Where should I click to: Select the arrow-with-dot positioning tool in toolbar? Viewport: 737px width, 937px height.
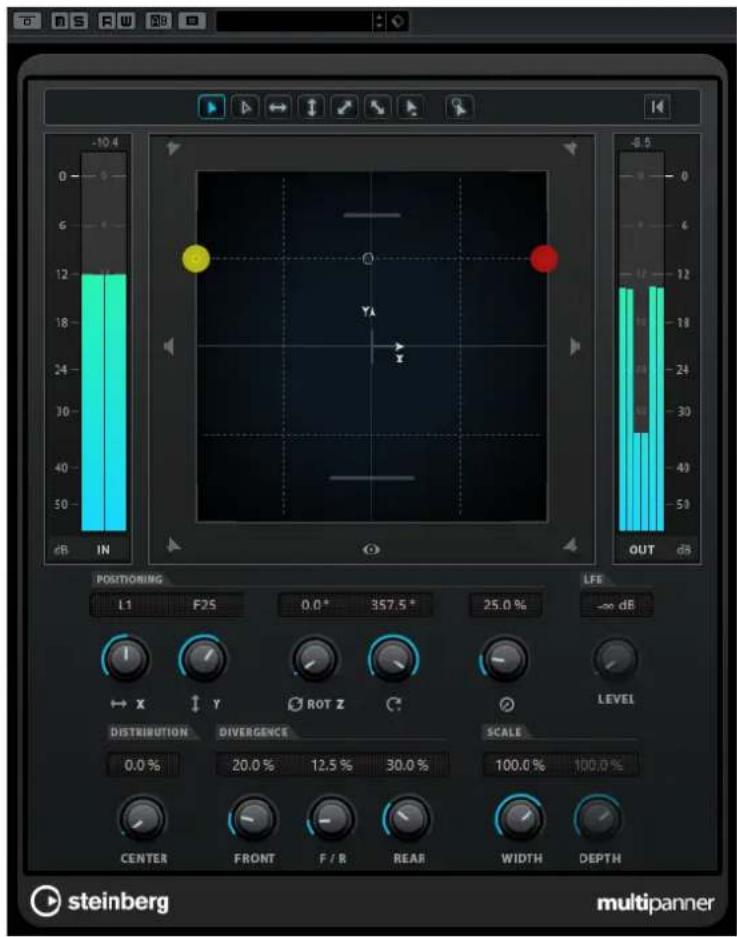411,108
